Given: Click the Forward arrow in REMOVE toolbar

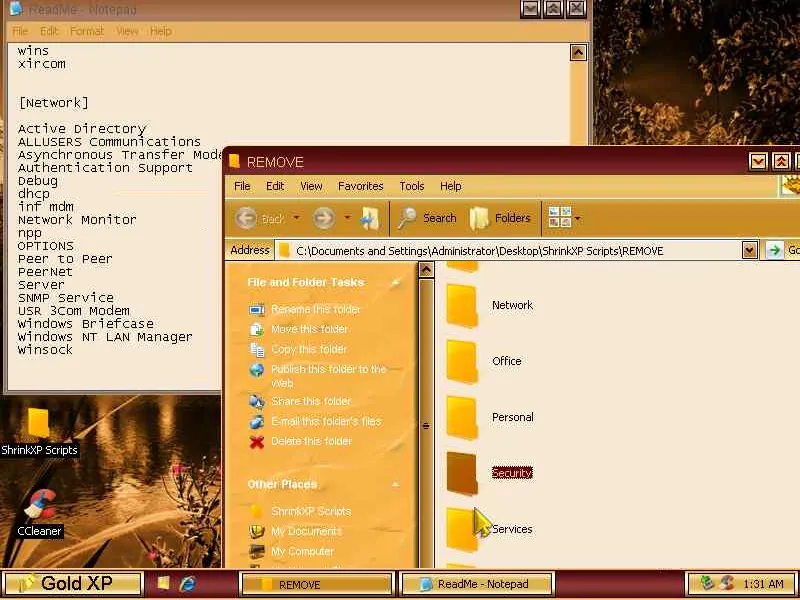Looking at the screenshot, I should 324,218.
